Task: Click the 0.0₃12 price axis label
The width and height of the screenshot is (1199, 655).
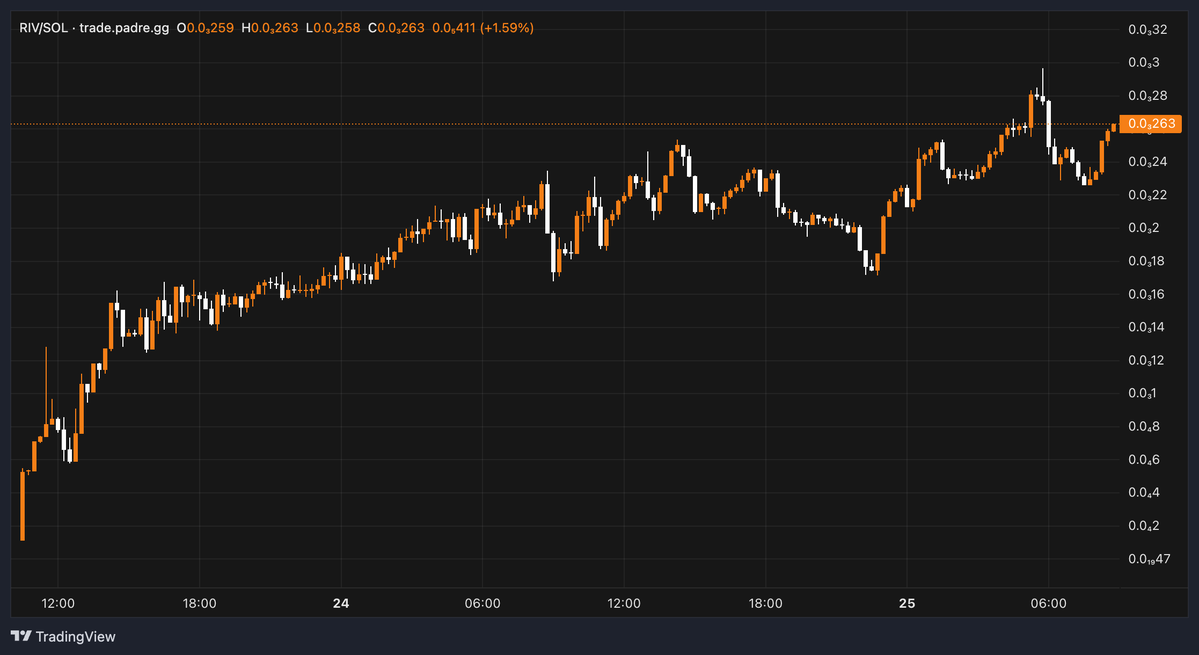Action: [1148, 360]
